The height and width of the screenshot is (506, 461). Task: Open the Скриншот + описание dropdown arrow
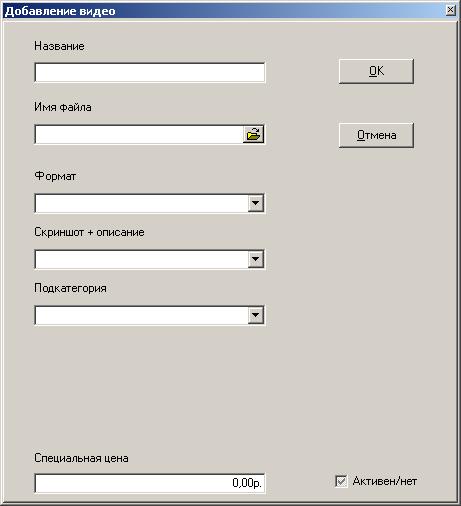[256, 259]
